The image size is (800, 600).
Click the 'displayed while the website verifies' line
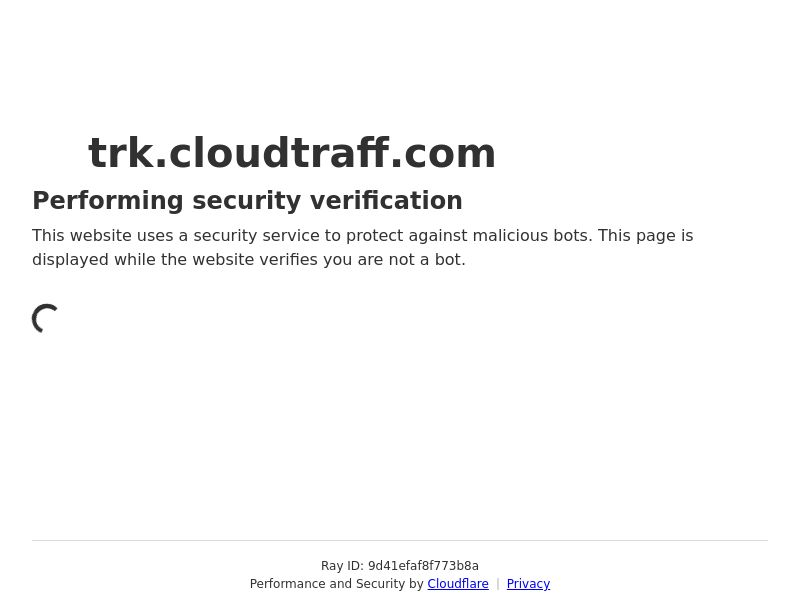click(x=249, y=260)
